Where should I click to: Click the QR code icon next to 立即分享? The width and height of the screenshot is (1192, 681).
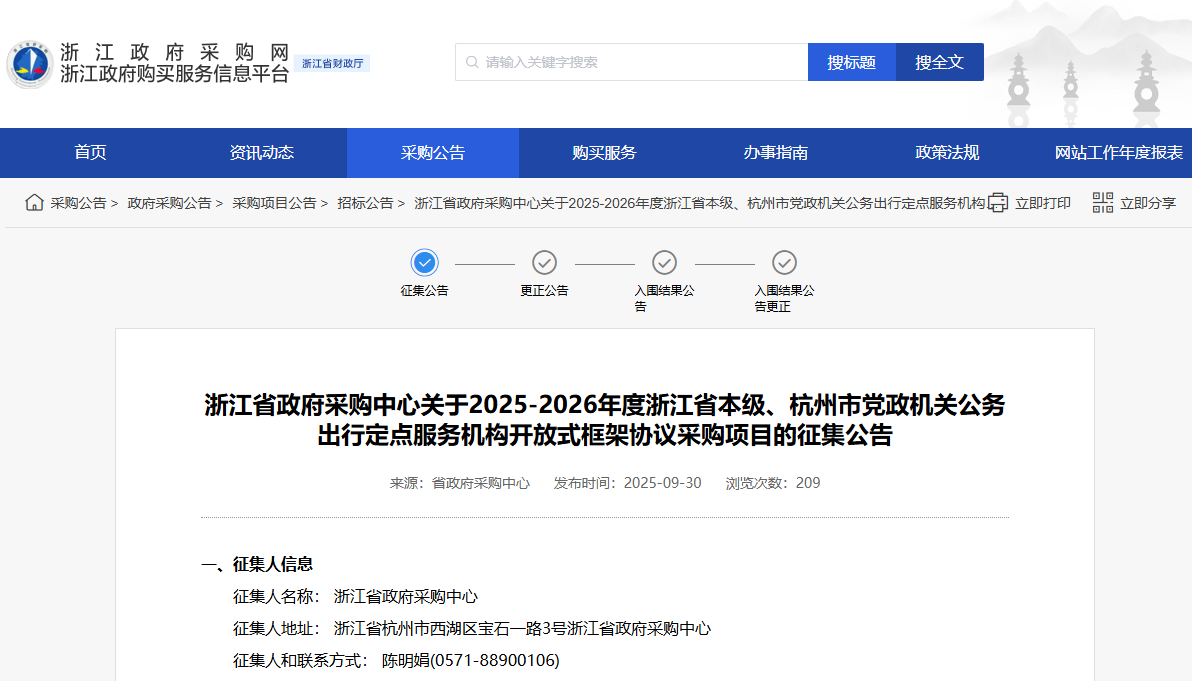coord(1102,202)
